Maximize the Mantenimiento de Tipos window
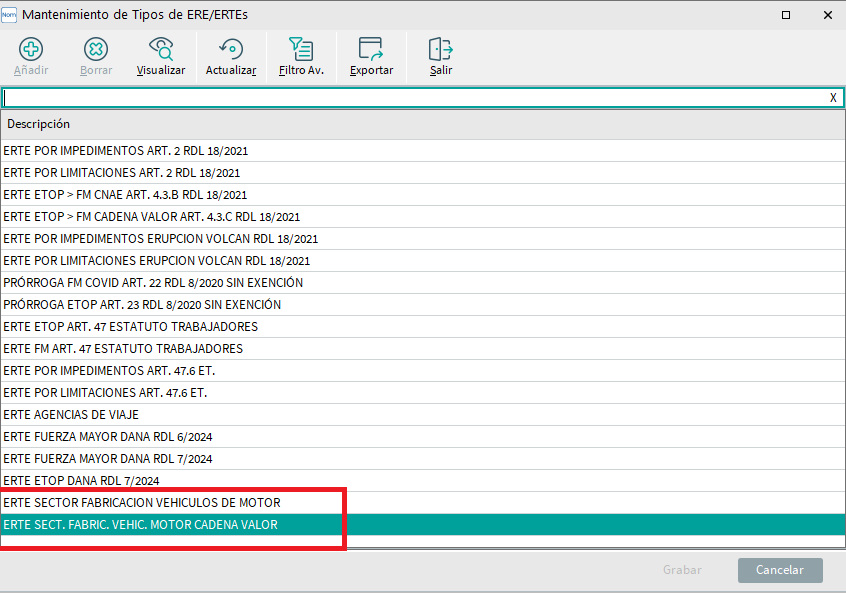Screen dimensions: 846x594 tap(786, 15)
